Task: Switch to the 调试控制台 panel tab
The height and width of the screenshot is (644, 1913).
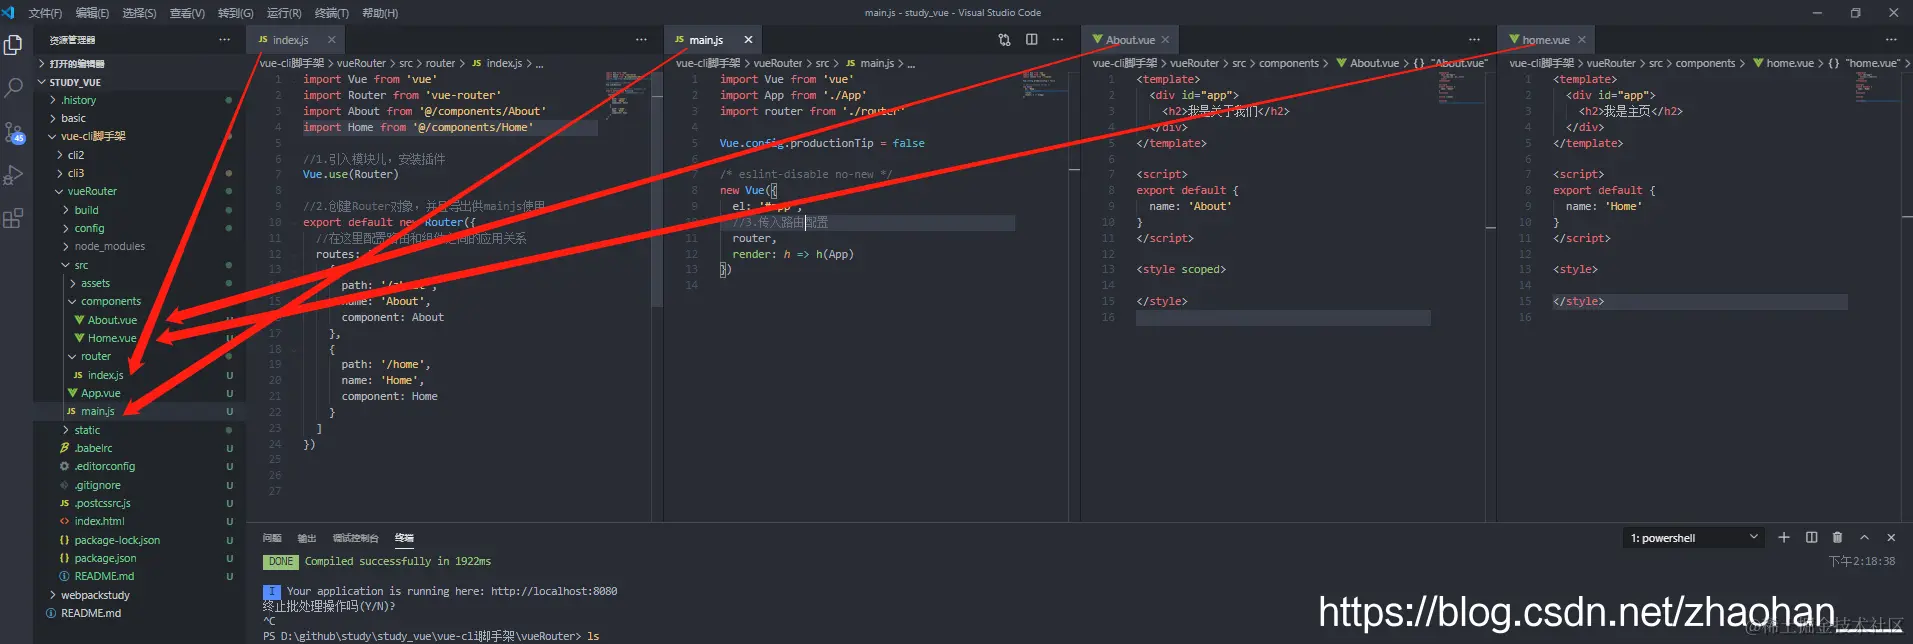Action: click(355, 538)
